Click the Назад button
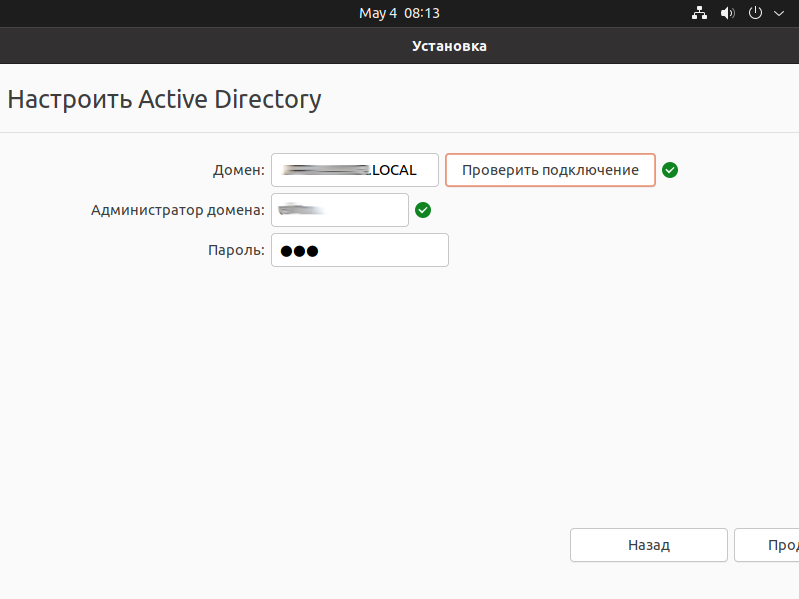 [x=649, y=545]
